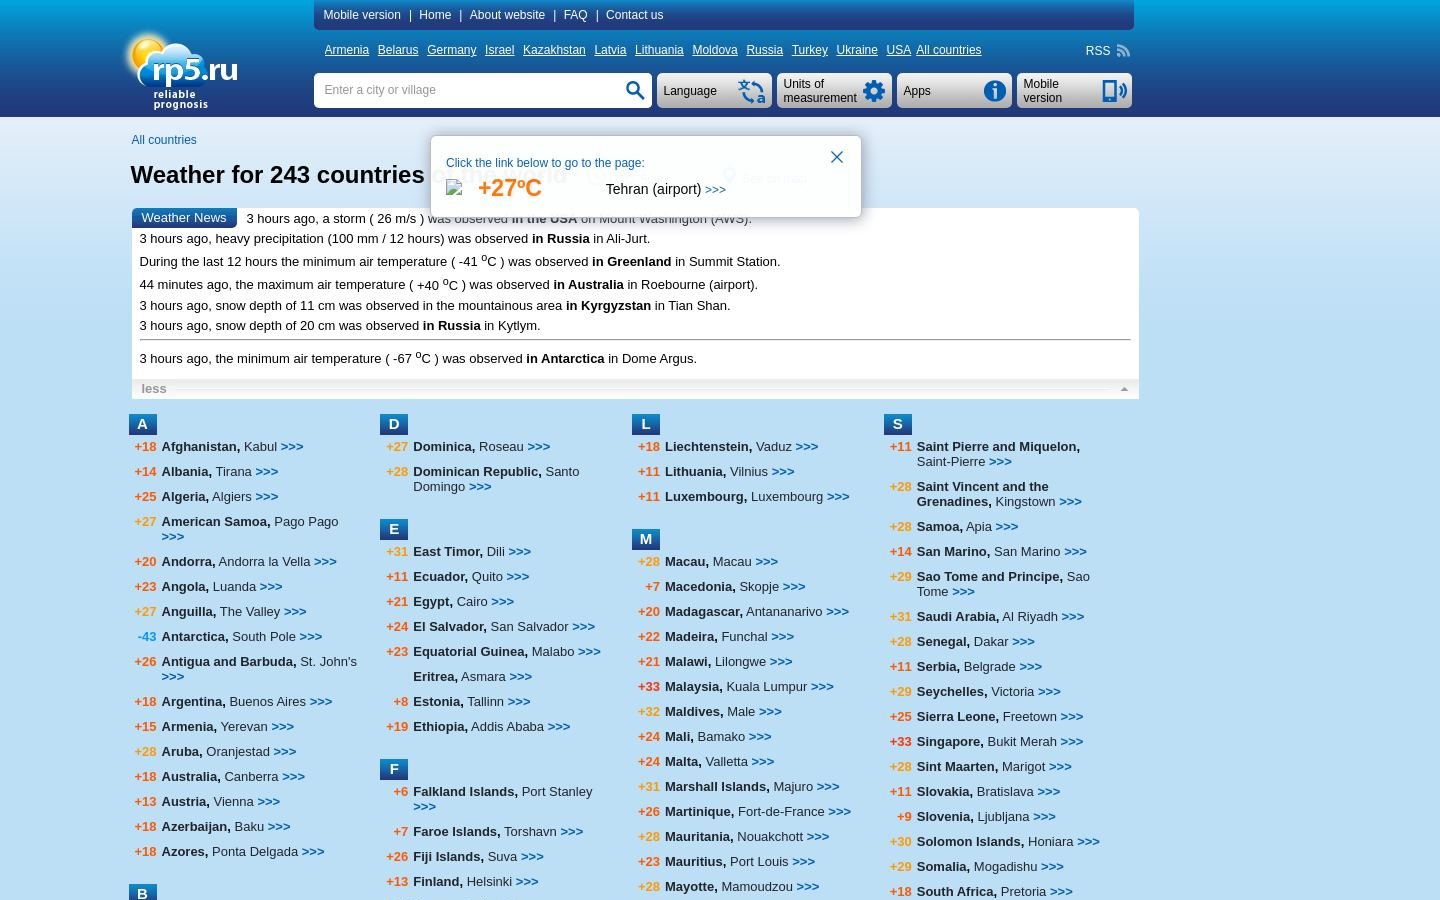Click the Language translate icon
The image size is (1440, 900).
click(x=752, y=91)
